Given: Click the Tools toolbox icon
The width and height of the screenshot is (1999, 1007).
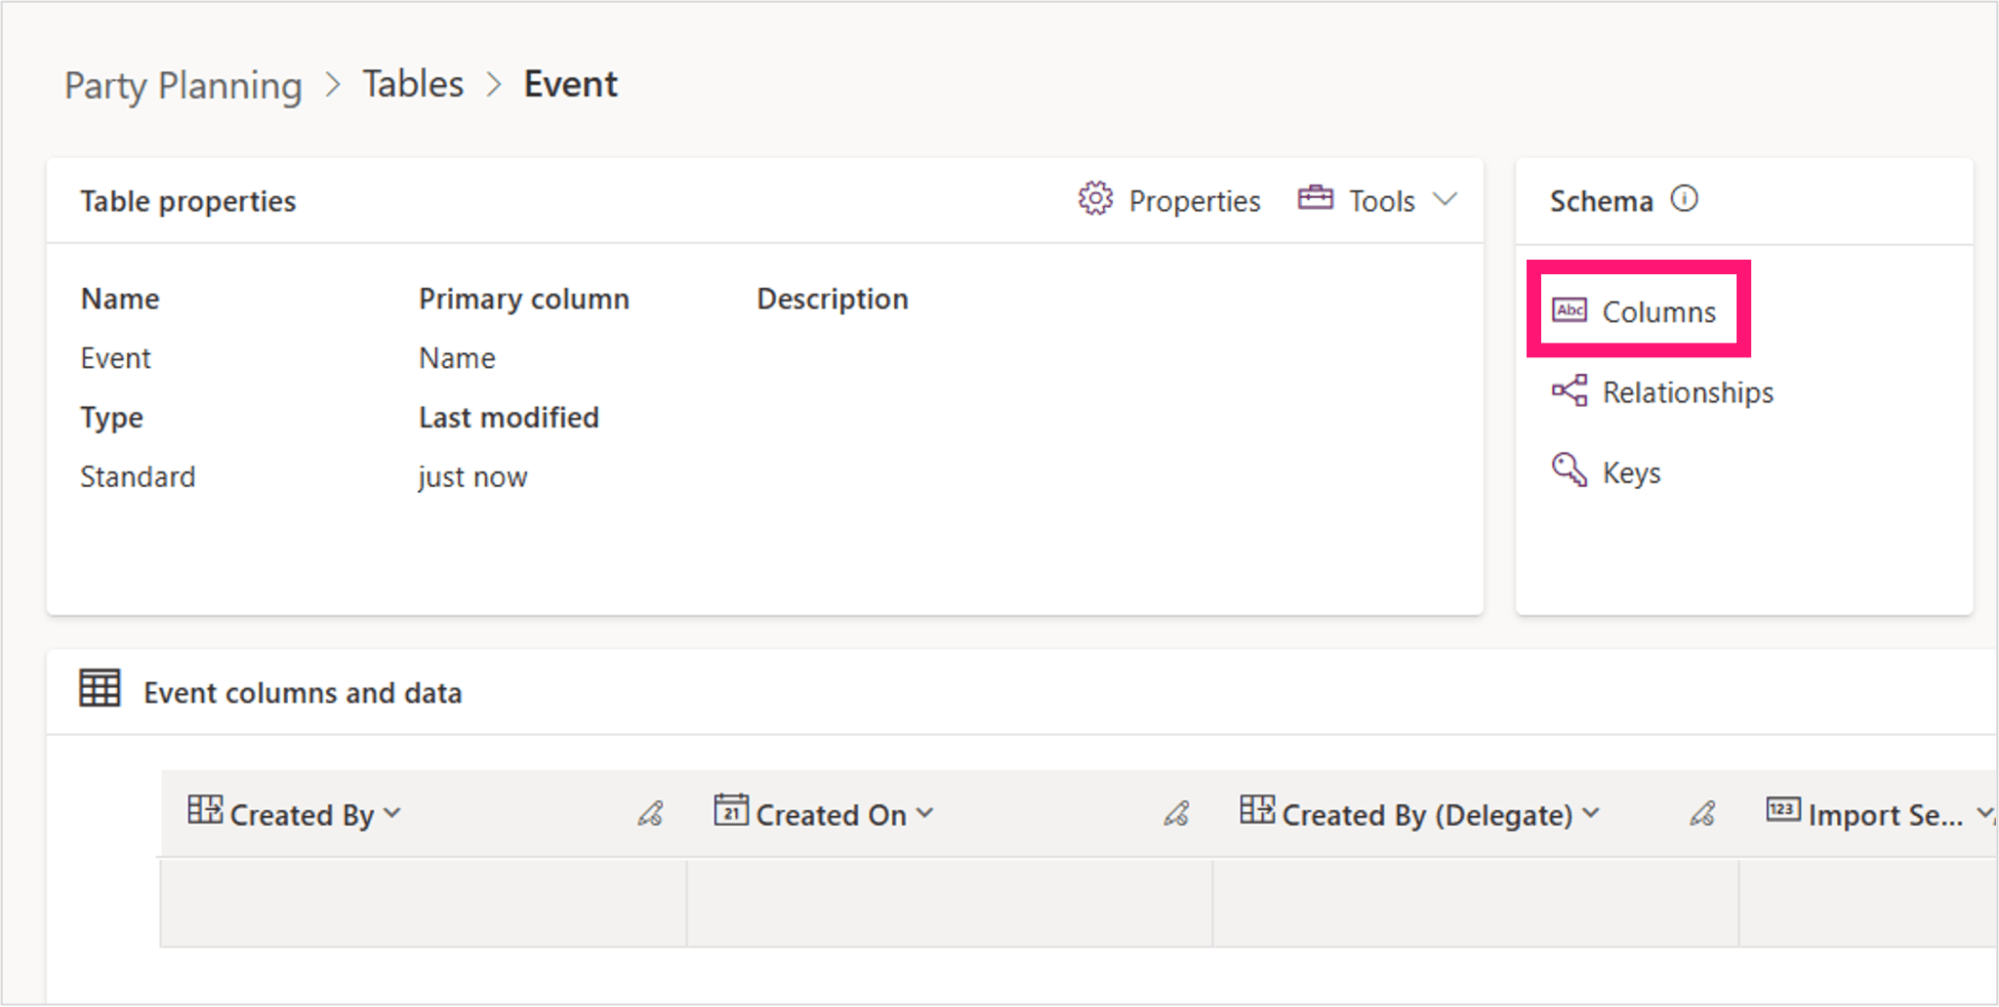Looking at the screenshot, I should tap(1315, 198).
